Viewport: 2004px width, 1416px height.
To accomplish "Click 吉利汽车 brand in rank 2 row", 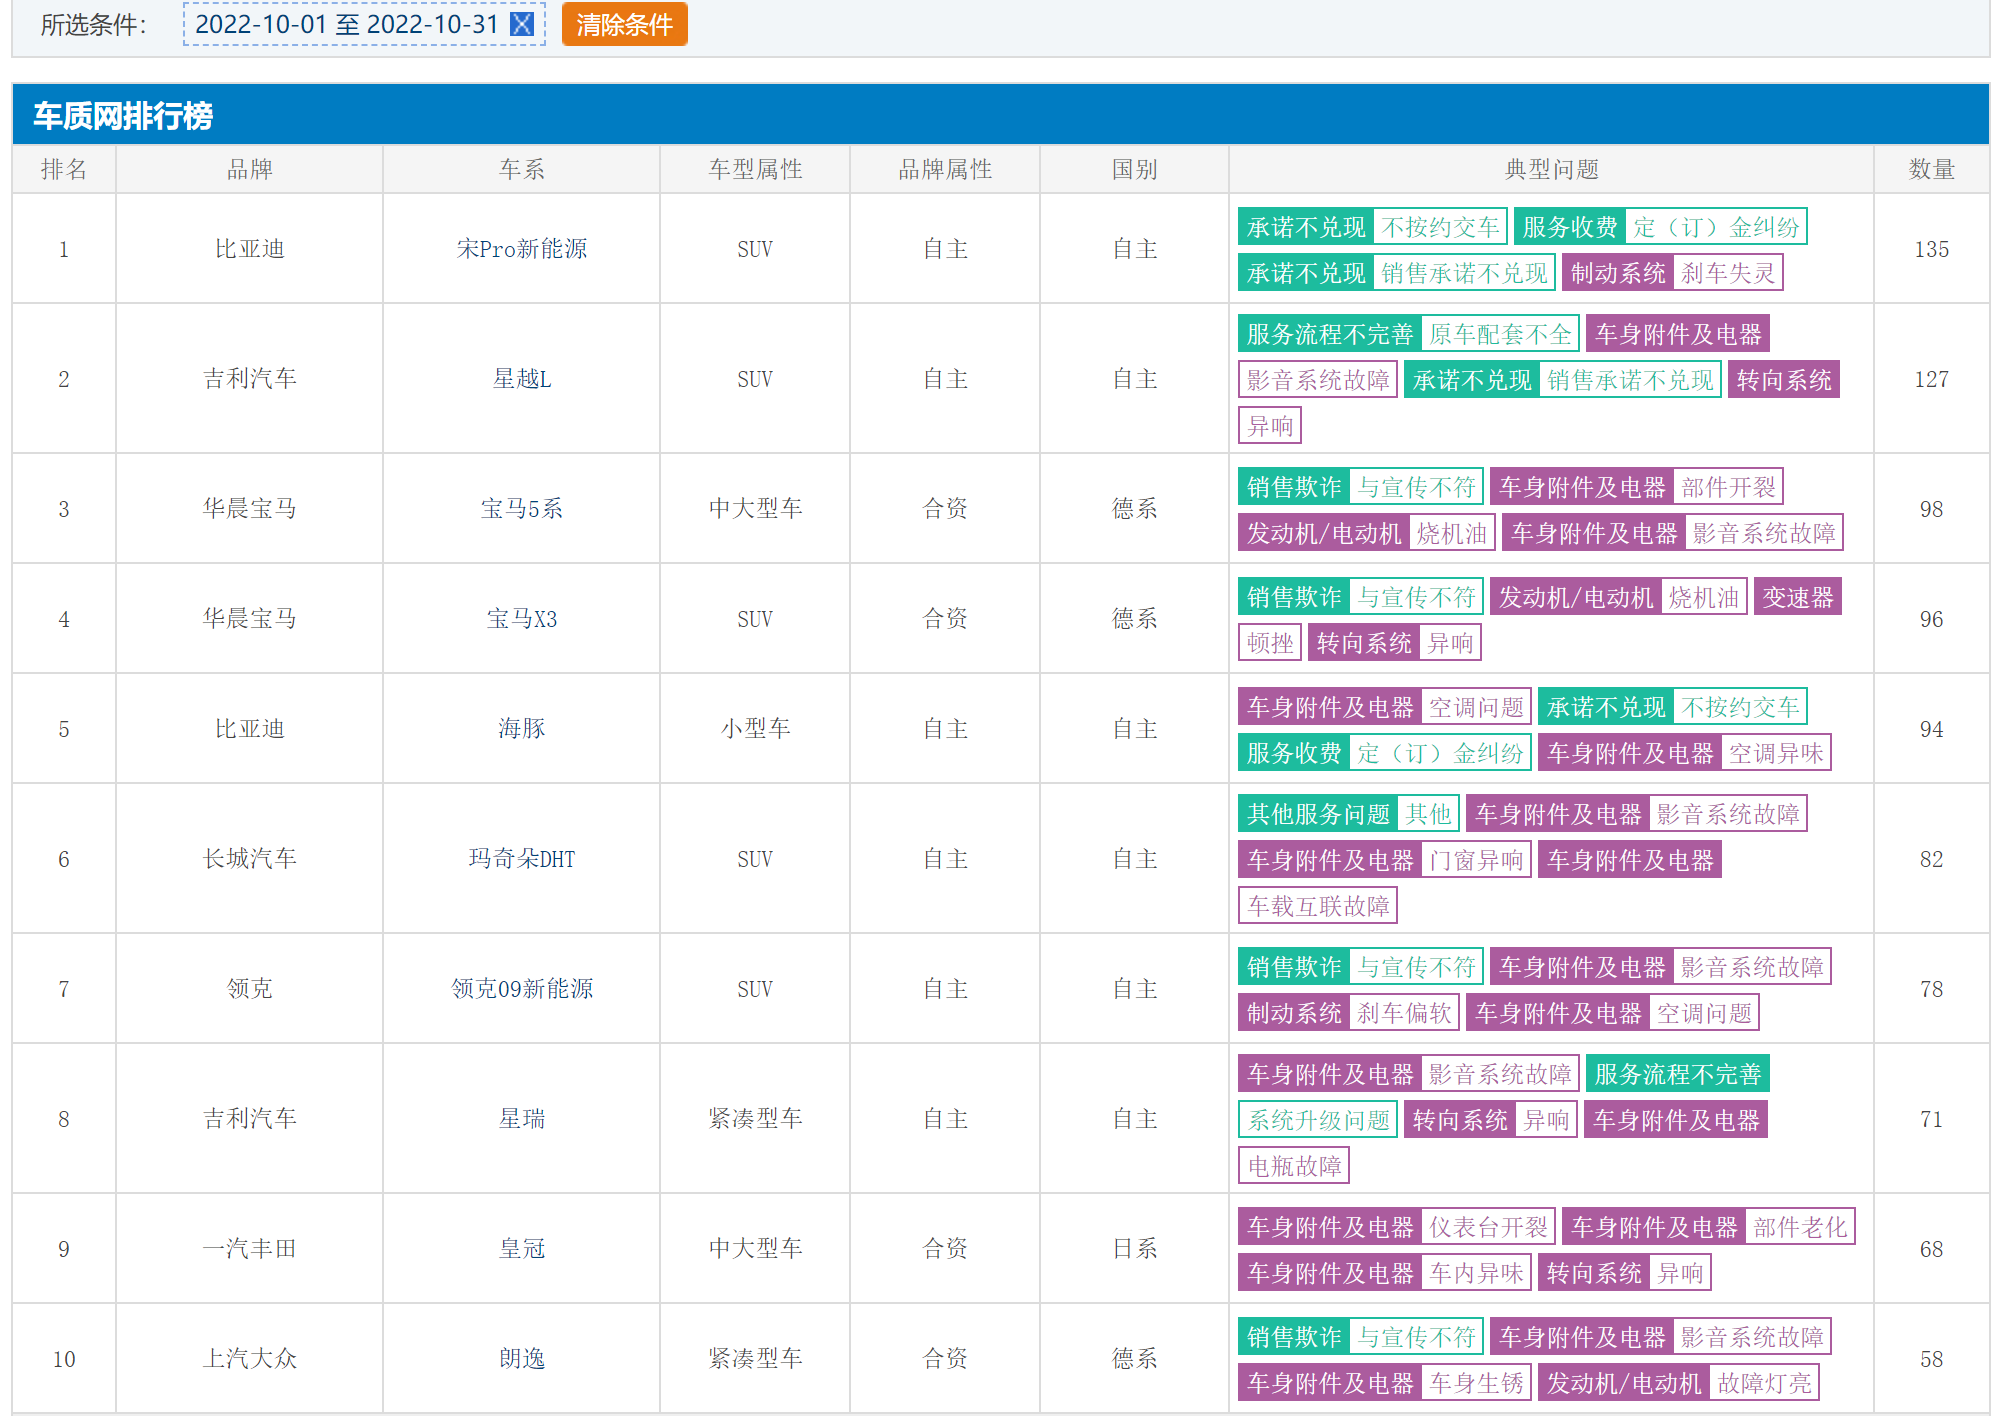I will click(250, 379).
